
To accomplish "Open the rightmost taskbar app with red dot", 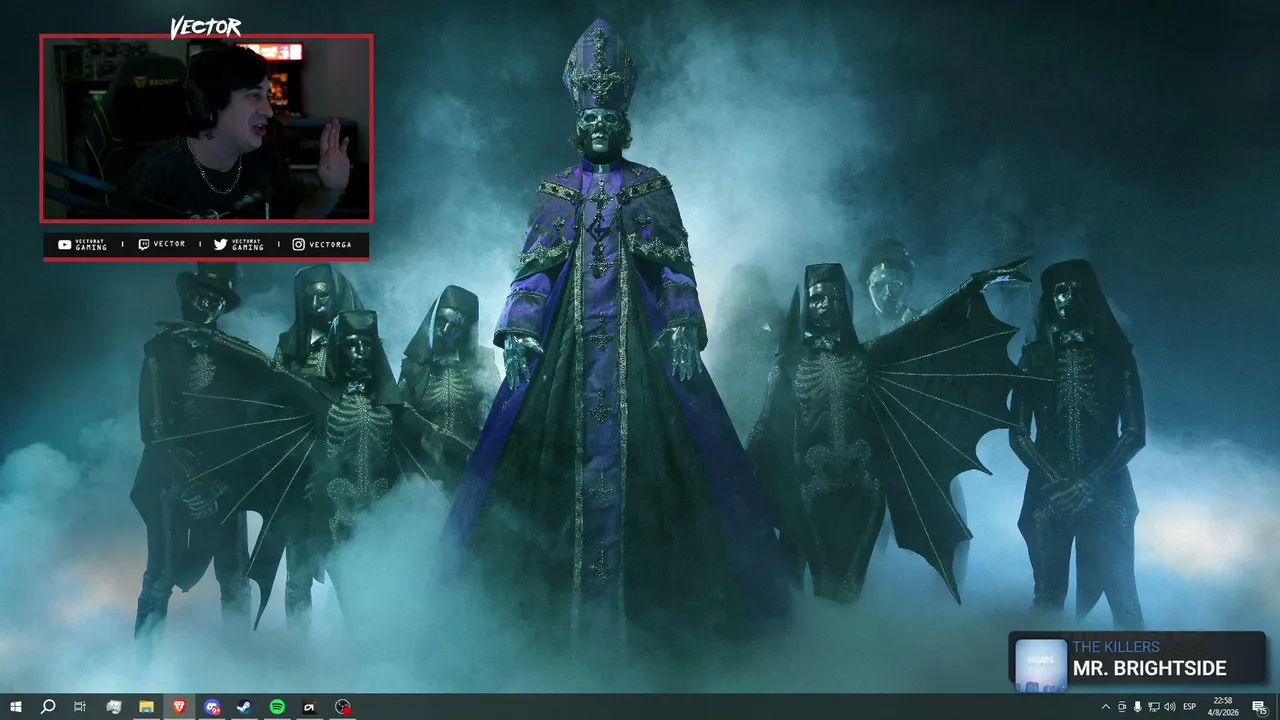I will pyautogui.click(x=343, y=707).
